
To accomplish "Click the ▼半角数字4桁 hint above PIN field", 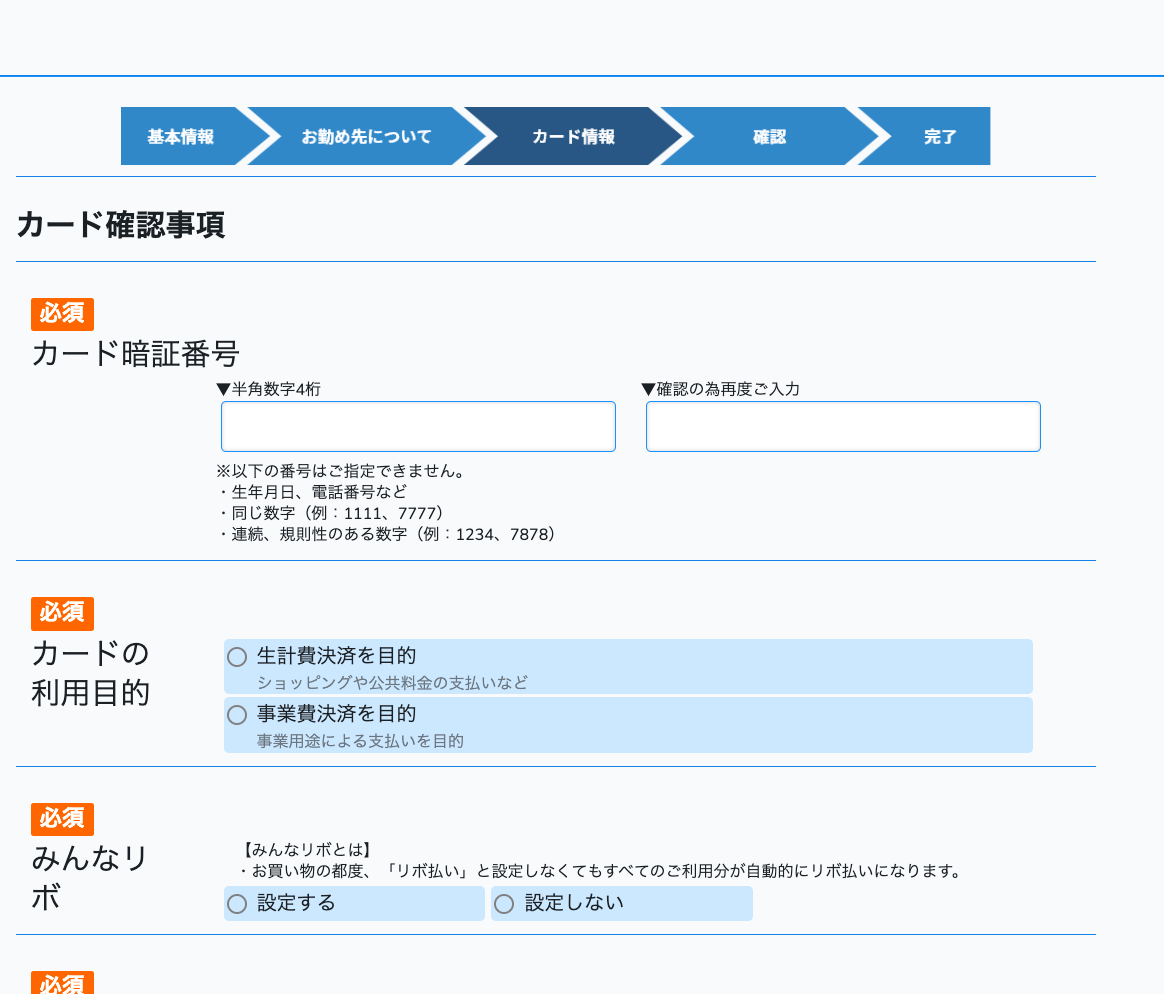I will (x=269, y=389).
